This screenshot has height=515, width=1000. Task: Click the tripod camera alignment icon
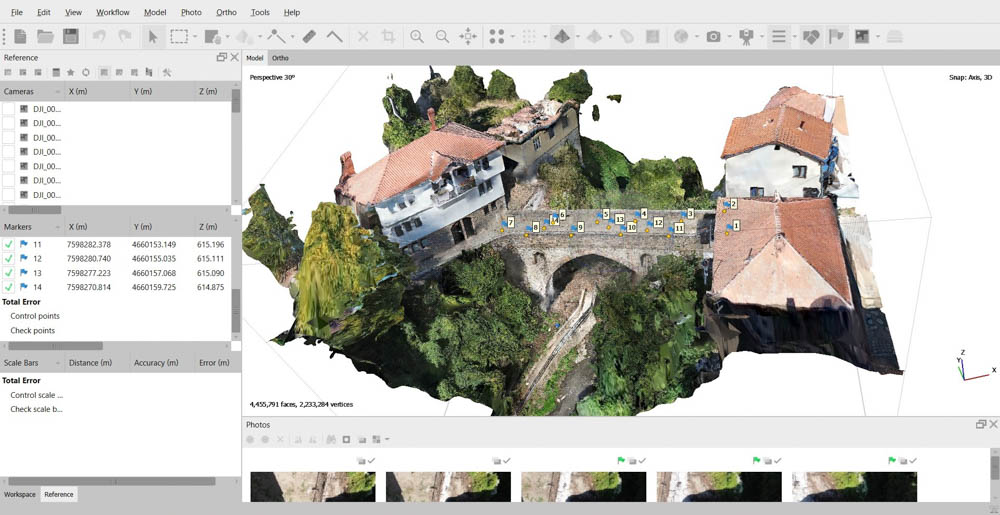(x=746, y=36)
